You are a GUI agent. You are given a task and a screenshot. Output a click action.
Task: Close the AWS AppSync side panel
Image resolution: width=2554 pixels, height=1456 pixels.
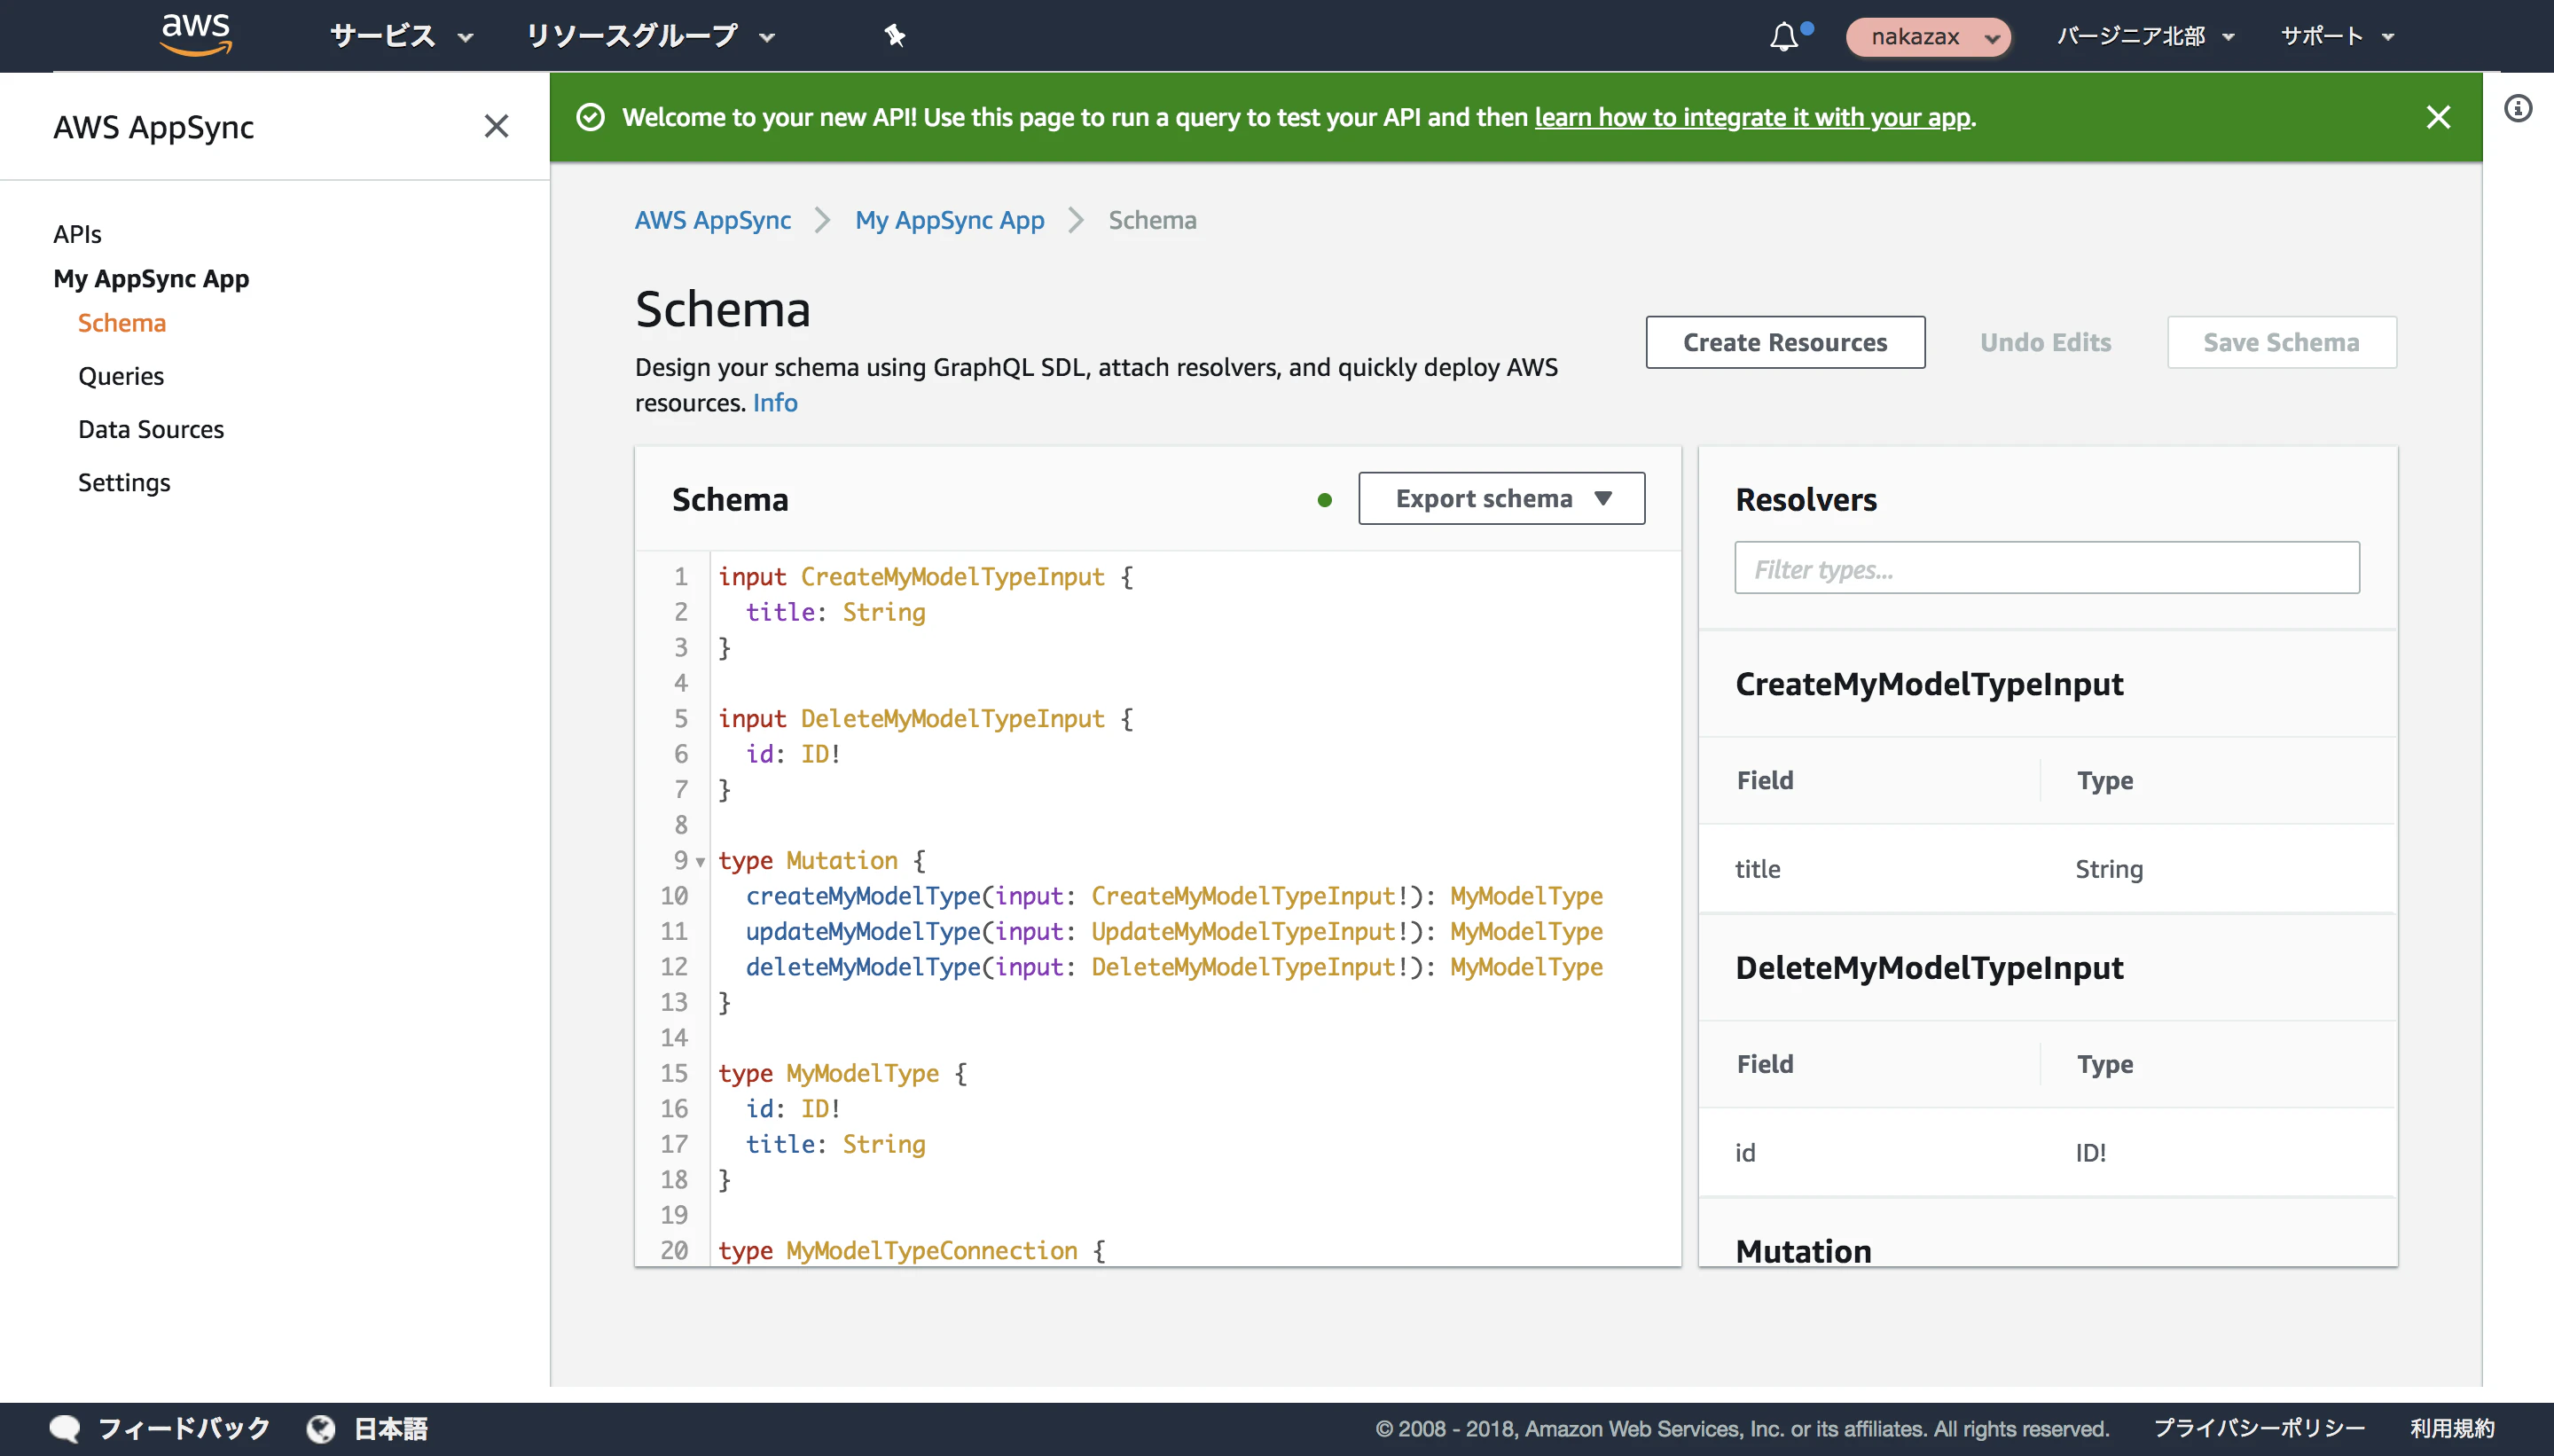(496, 126)
